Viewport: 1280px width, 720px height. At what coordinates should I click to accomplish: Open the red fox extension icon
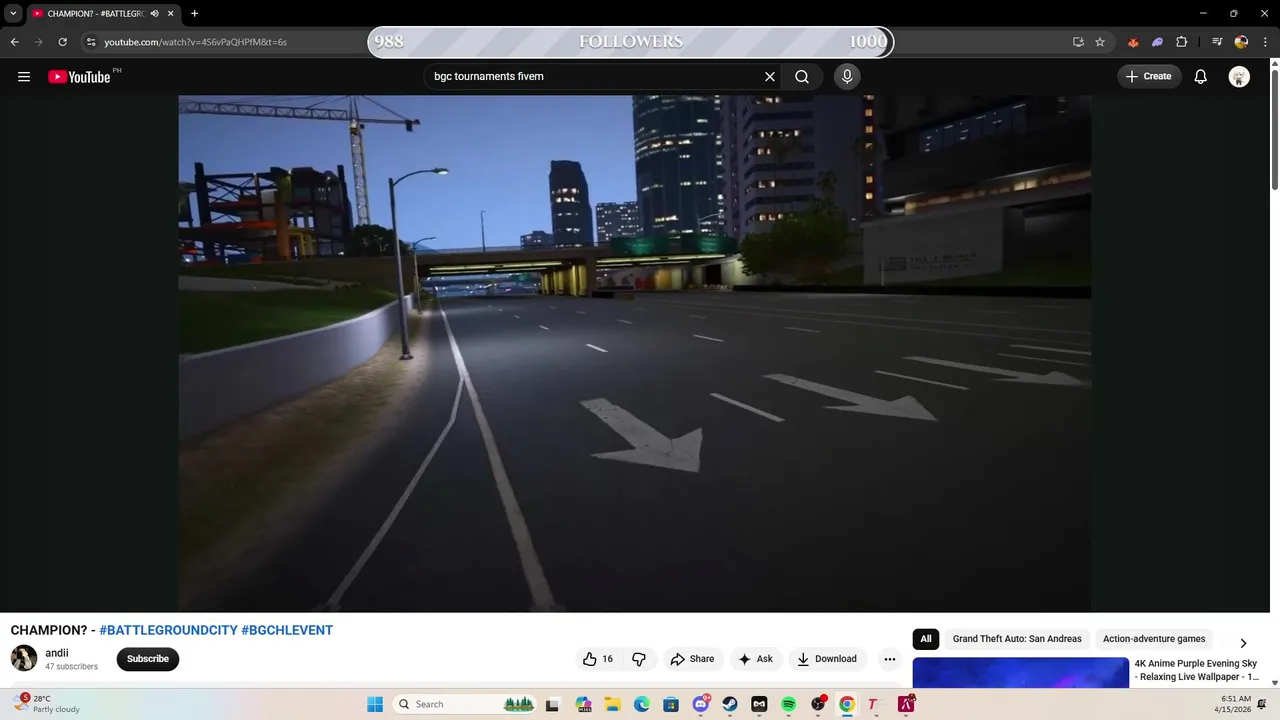pos(1133,42)
